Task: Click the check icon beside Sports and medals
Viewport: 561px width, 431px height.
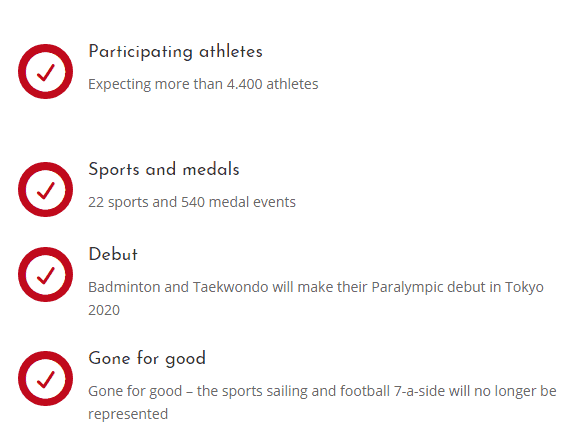Action: (x=45, y=190)
